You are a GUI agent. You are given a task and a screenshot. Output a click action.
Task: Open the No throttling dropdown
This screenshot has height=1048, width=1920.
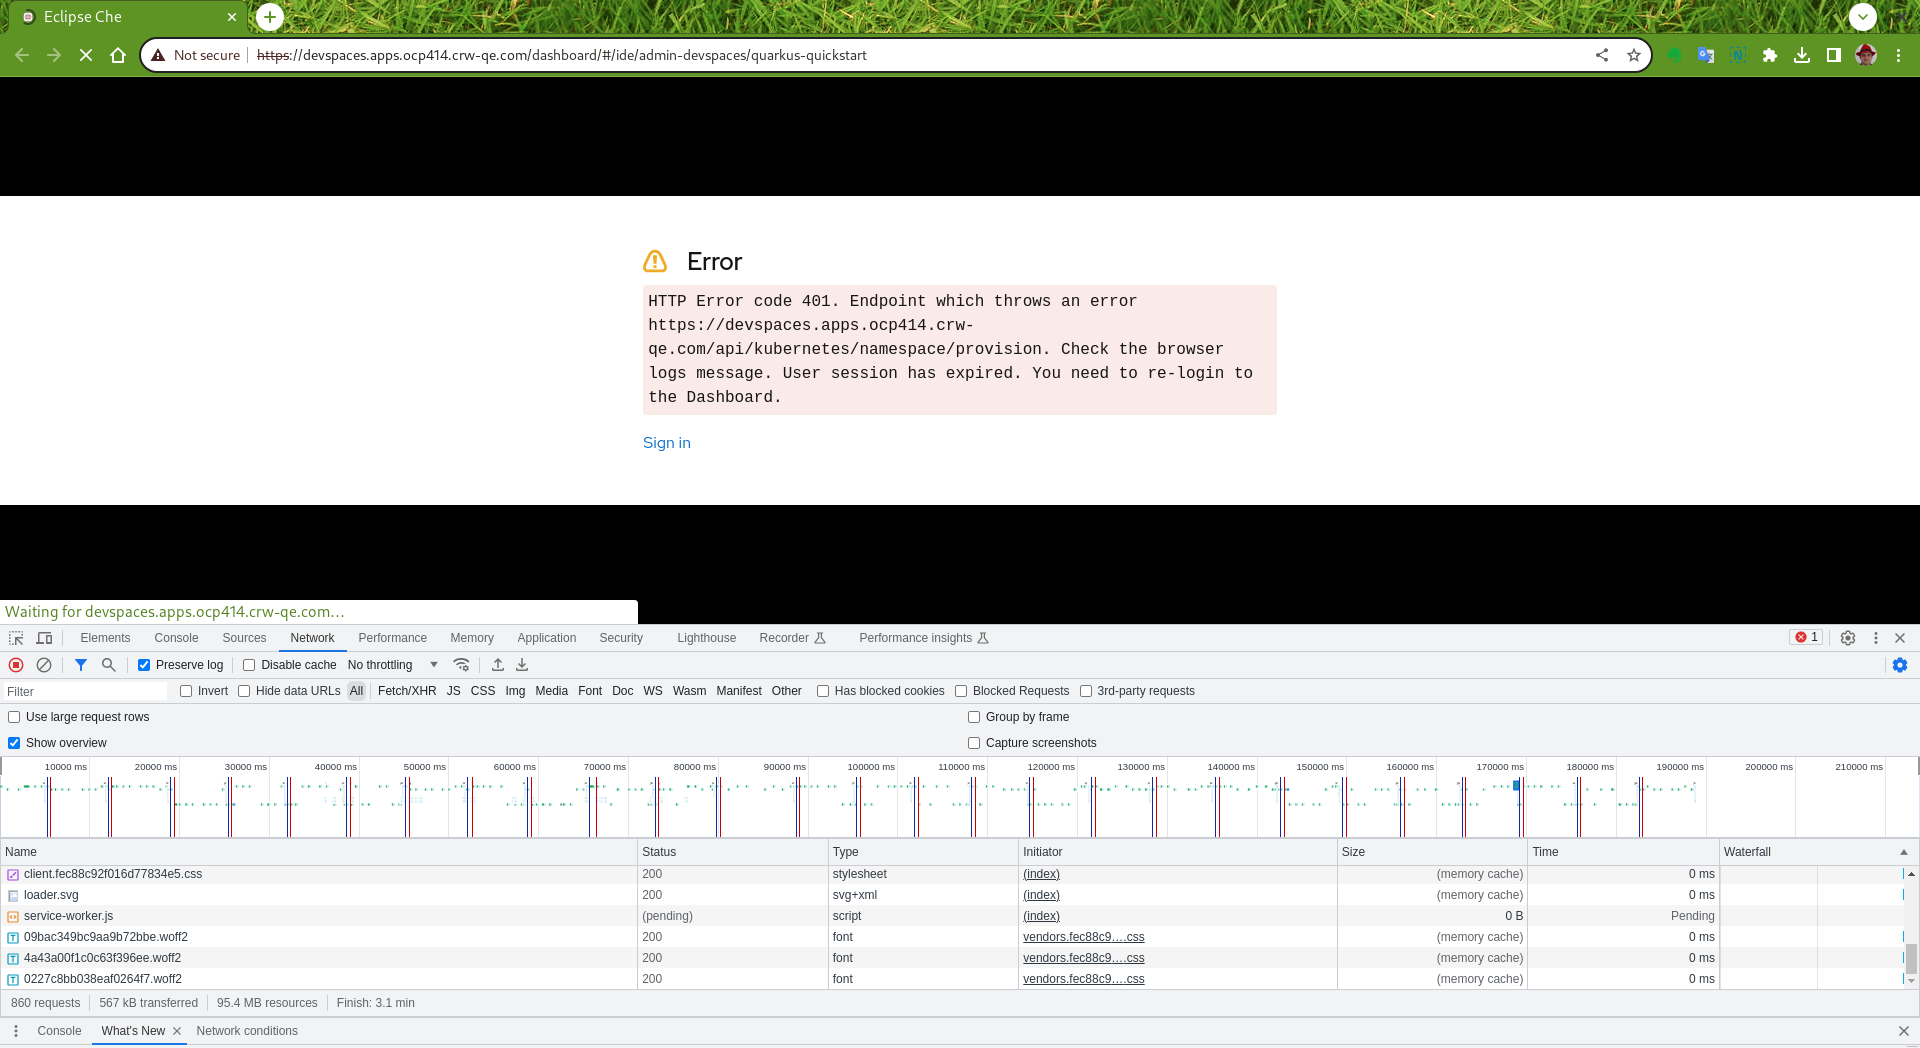point(393,665)
